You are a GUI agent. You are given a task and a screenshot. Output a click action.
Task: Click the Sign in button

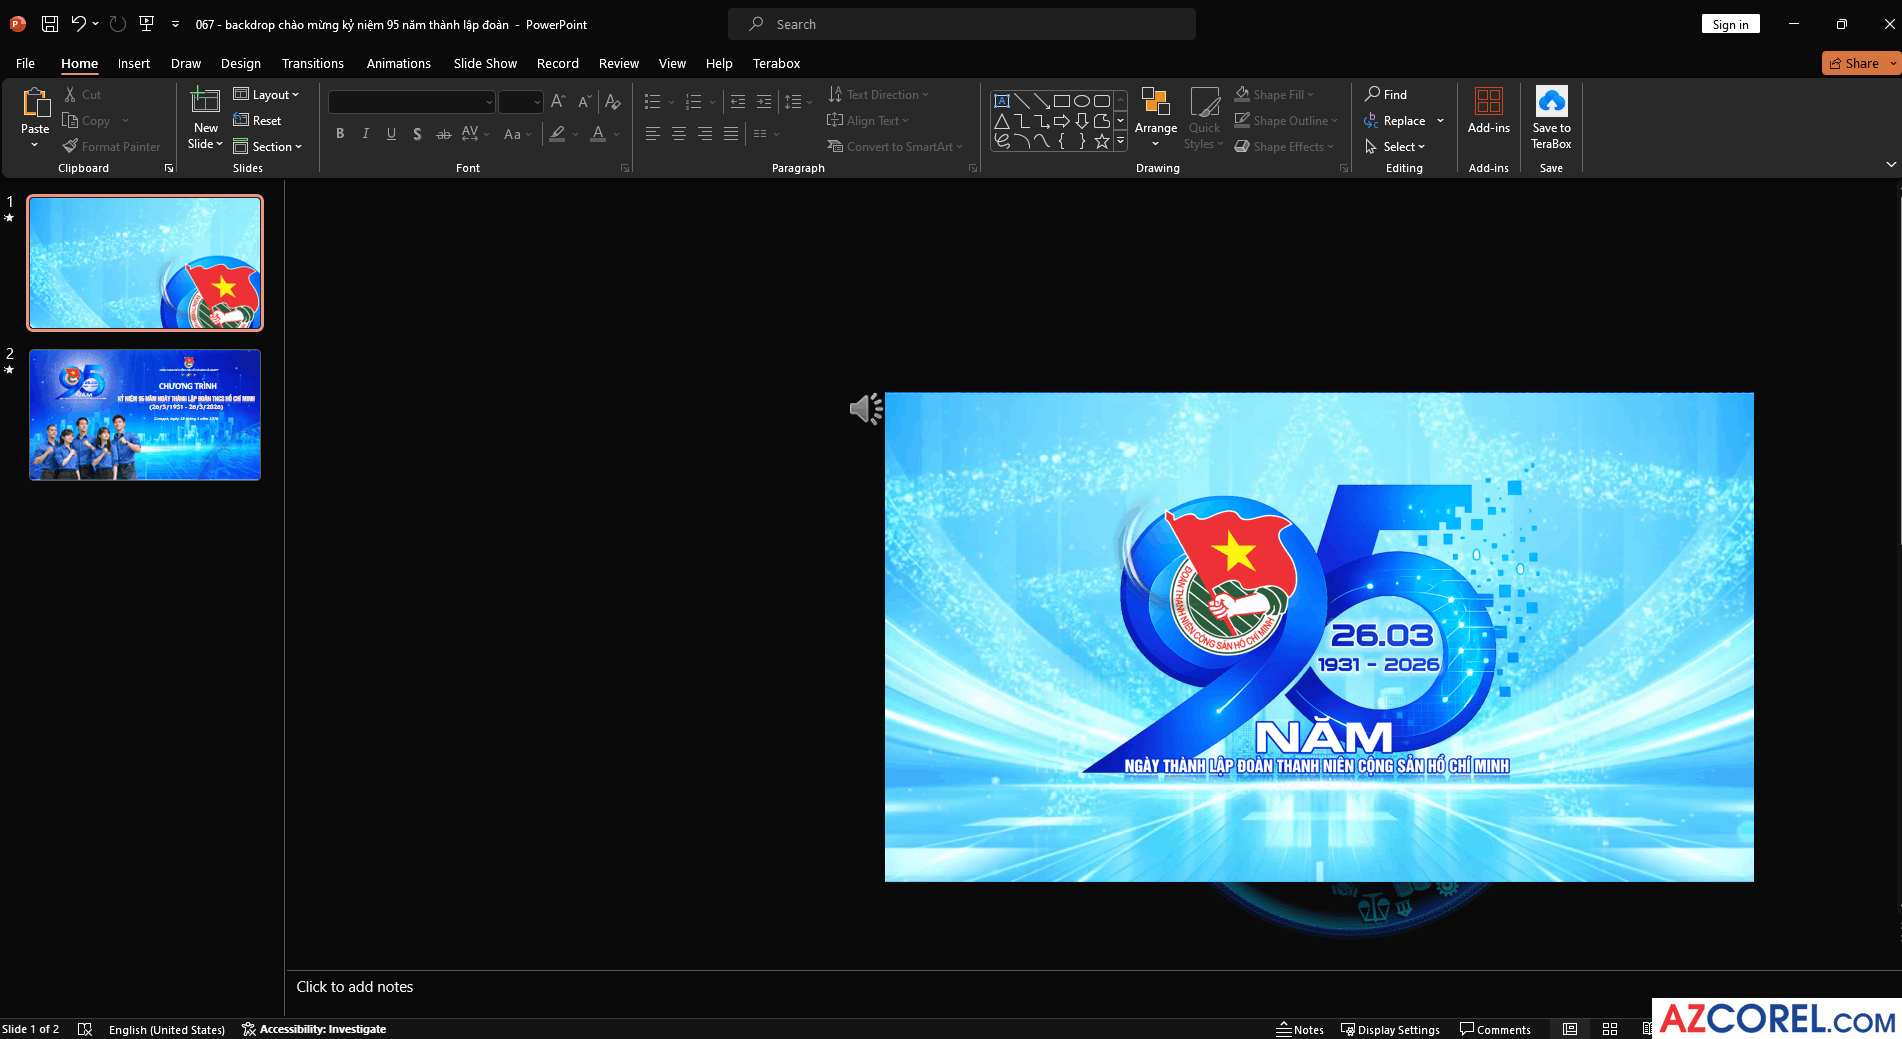pos(1730,24)
